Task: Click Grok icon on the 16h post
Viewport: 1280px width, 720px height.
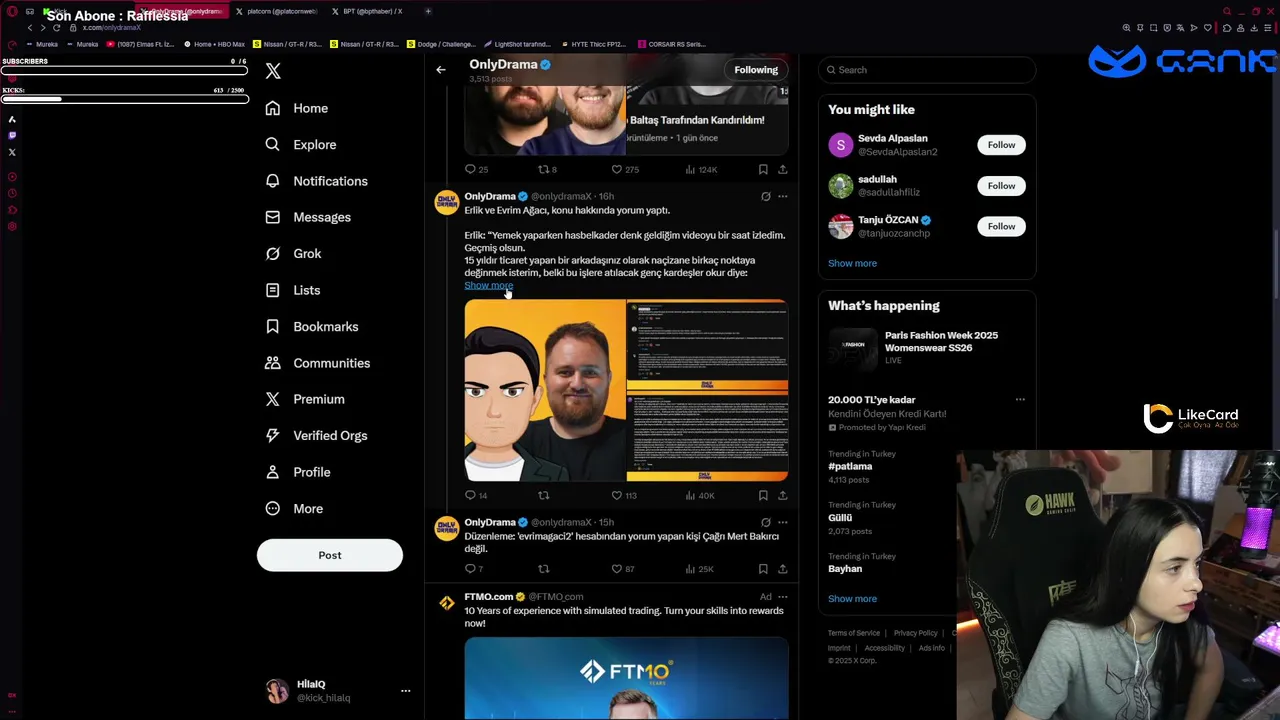Action: pos(765,197)
